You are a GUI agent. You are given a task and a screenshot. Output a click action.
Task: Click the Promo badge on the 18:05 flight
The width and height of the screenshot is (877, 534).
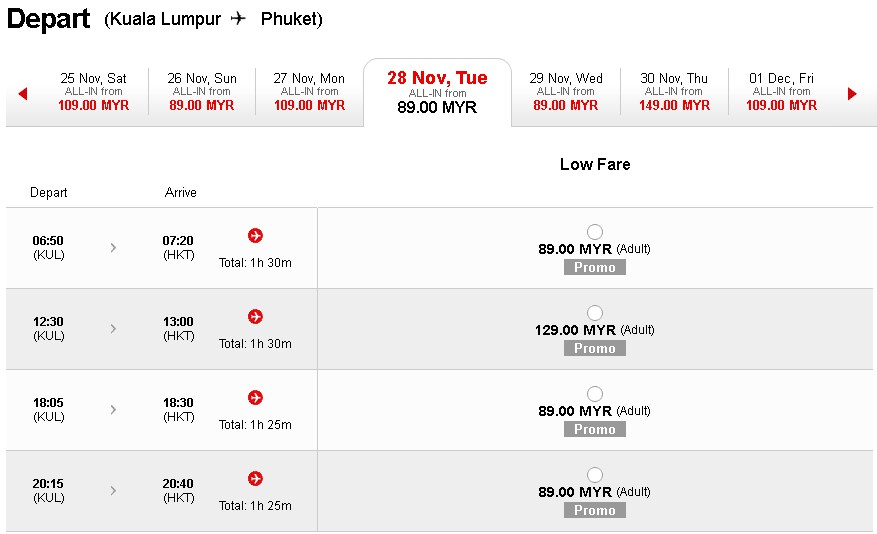(595, 429)
